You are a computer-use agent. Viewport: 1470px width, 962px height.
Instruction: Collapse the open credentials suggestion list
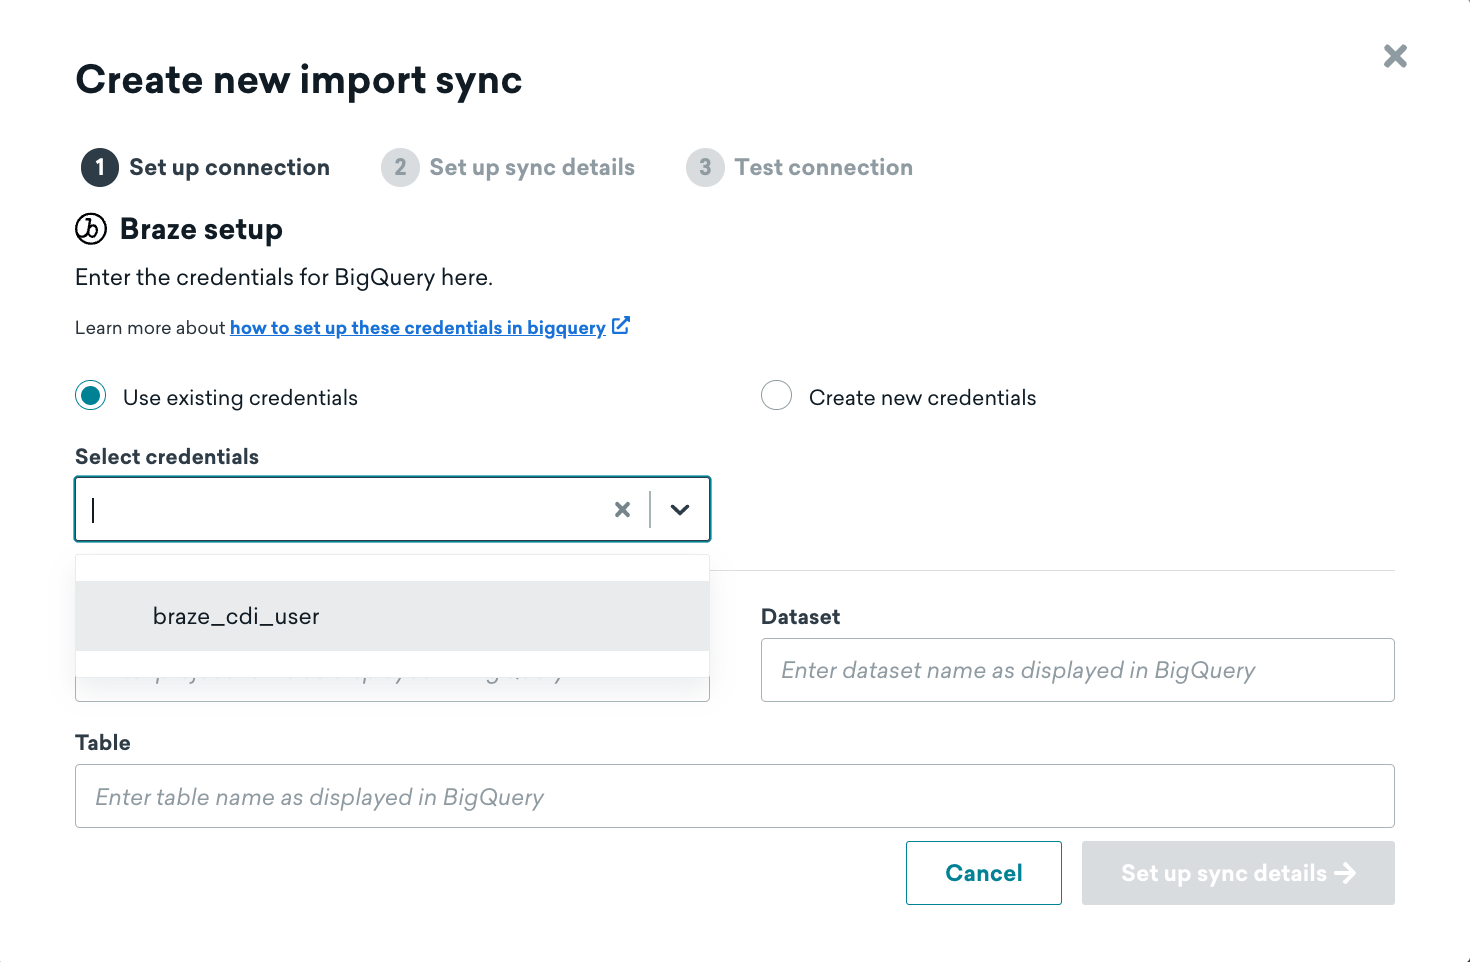coord(680,509)
